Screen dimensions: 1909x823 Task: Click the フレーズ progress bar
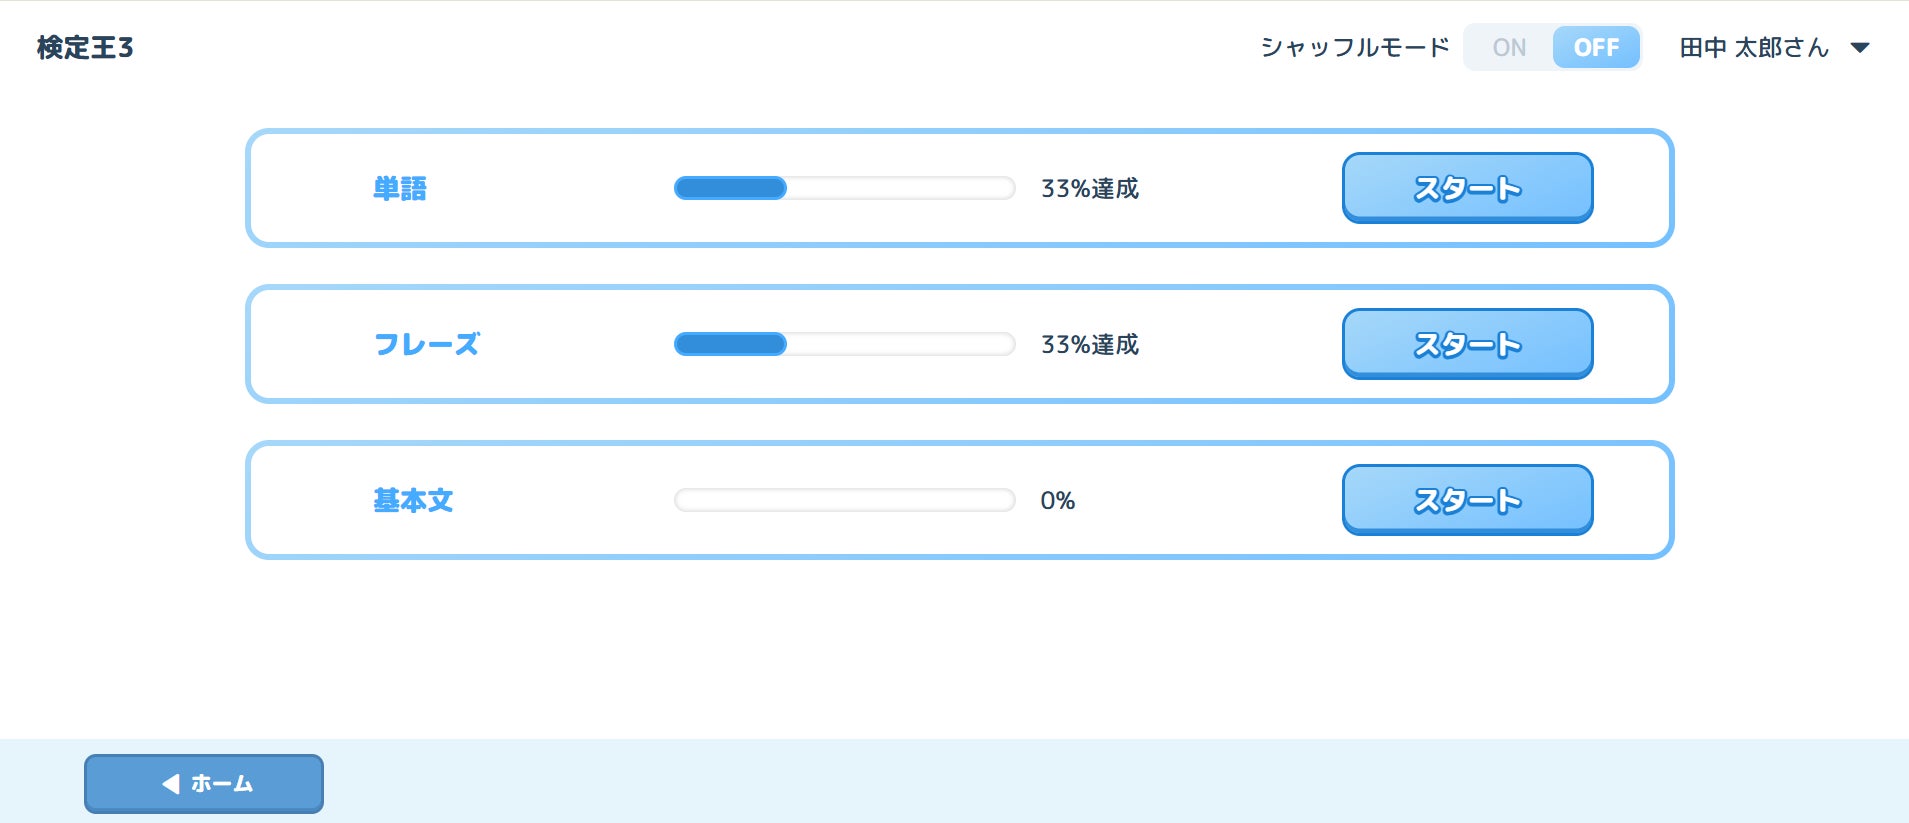(x=844, y=344)
